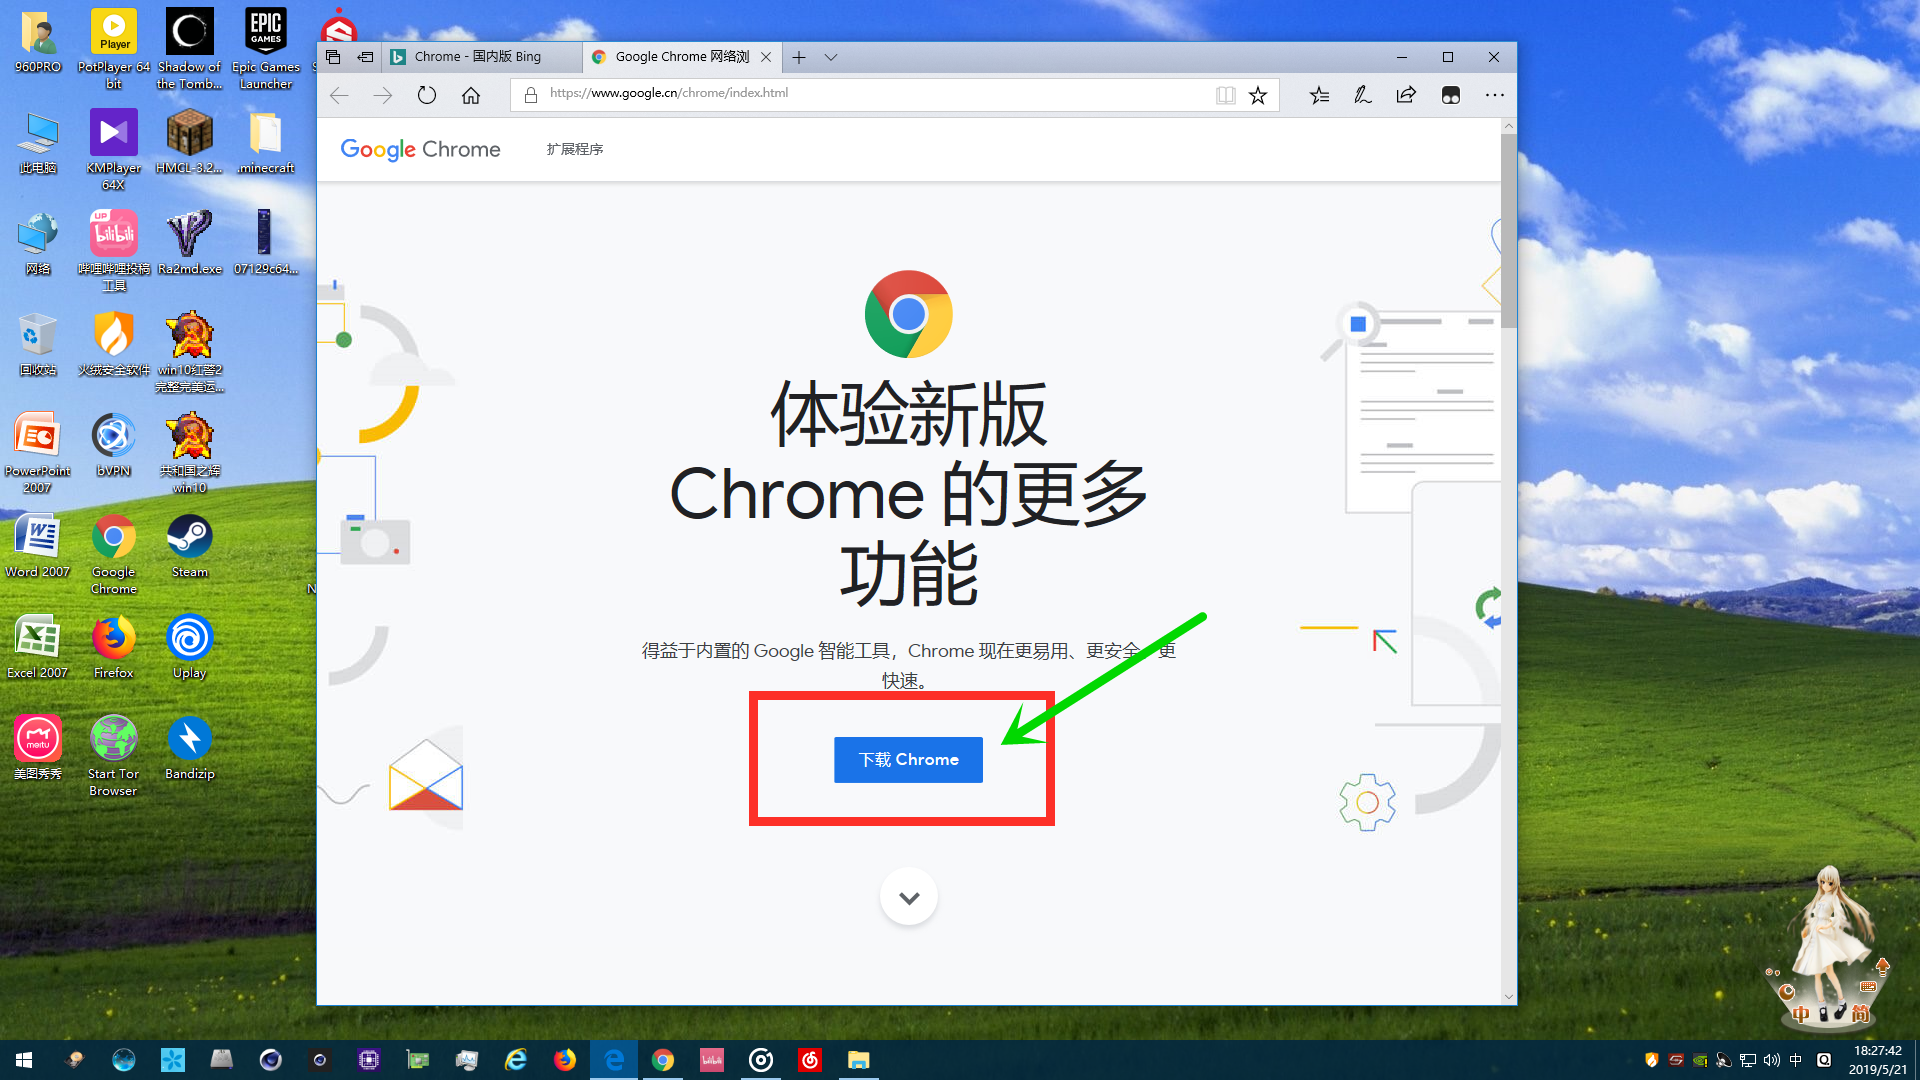
Task: Click the Edge refresh page icon
Action: [x=427, y=95]
